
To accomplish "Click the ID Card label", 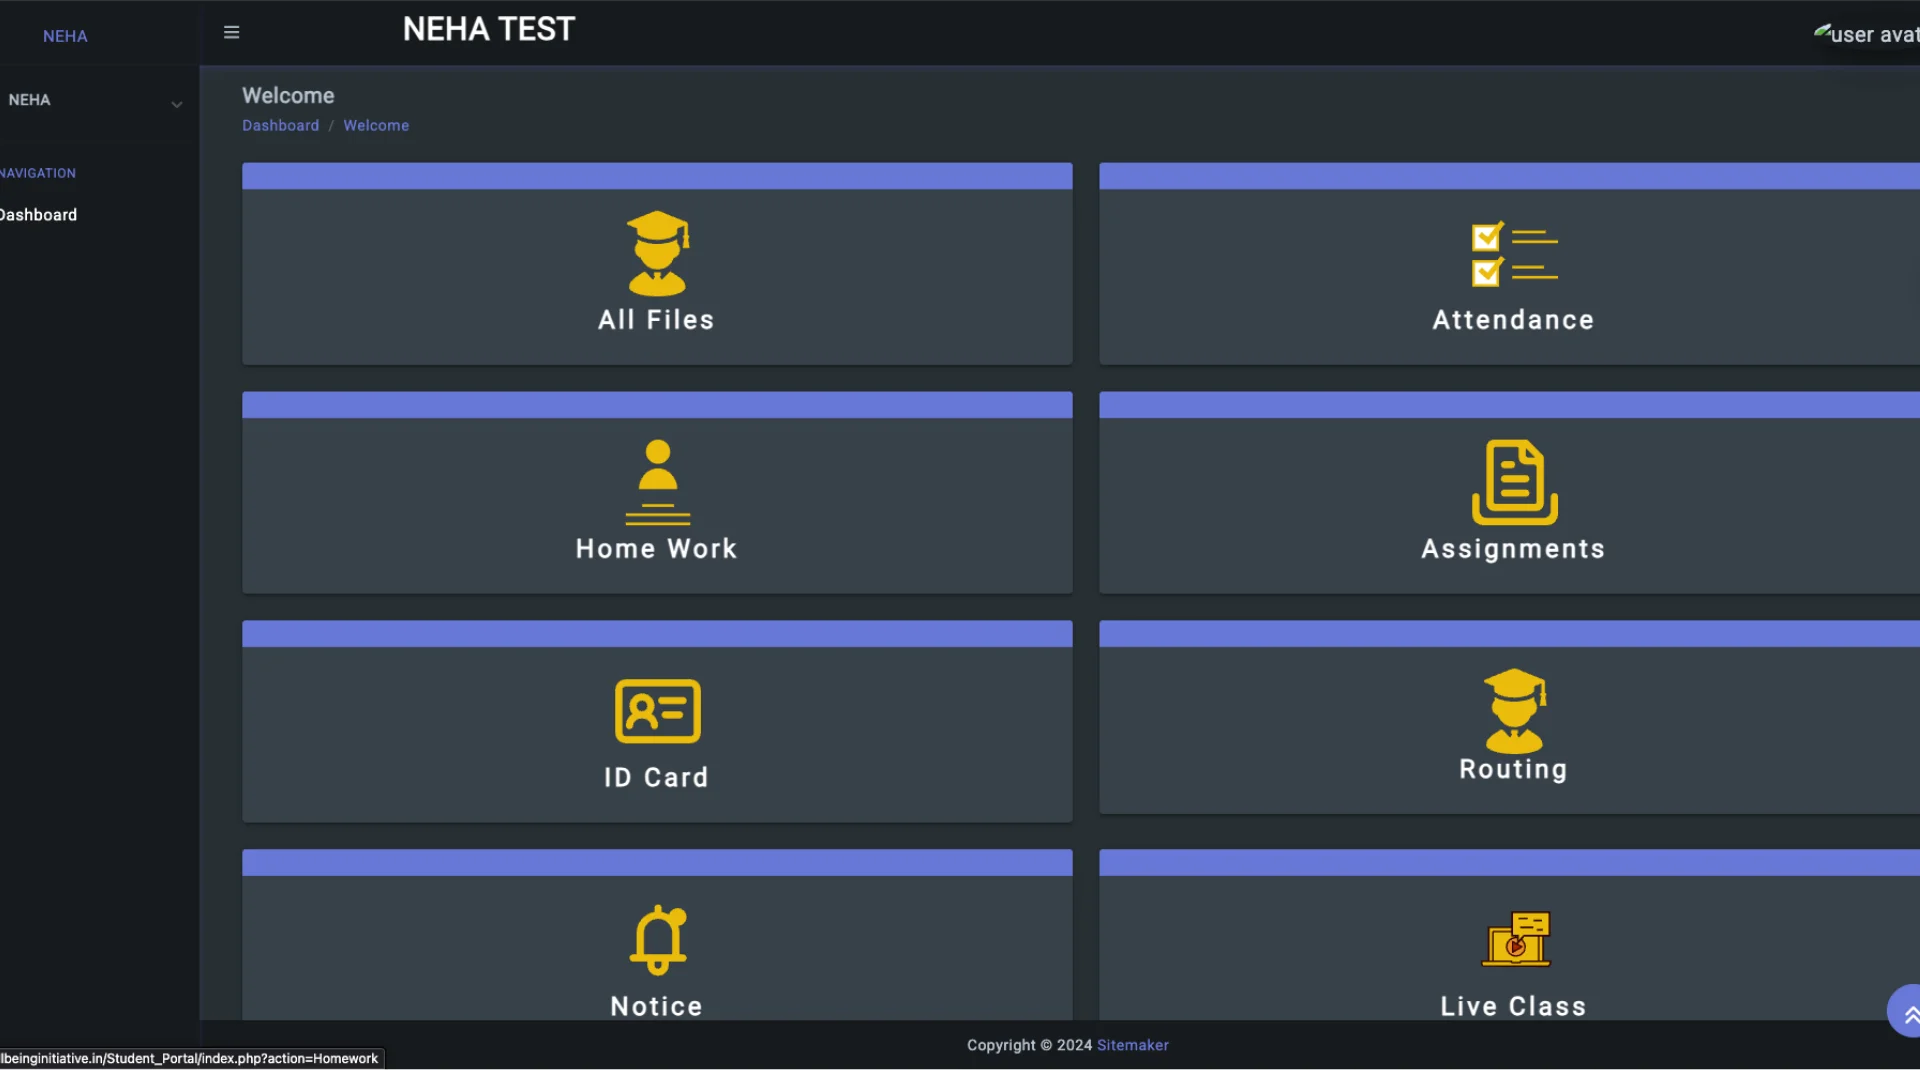I will (656, 778).
